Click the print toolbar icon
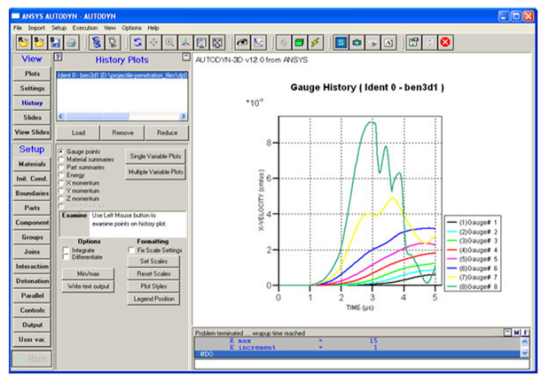Image resolution: width=550 pixels, height=382 pixels. 71,42
